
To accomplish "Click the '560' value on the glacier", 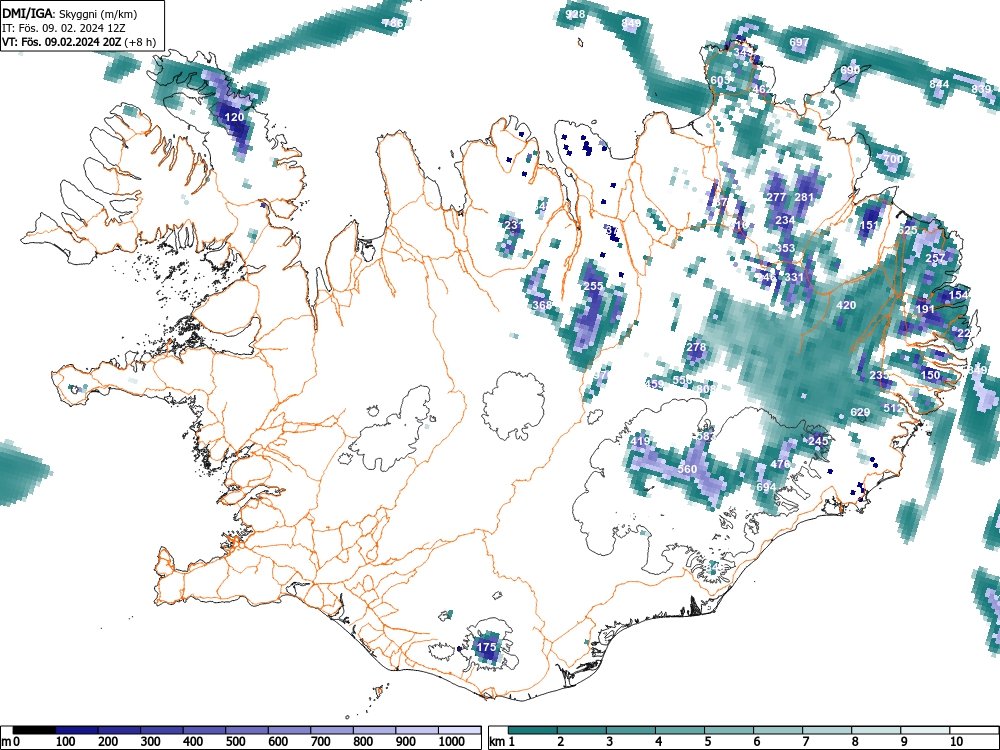I will click(x=687, y=468).
